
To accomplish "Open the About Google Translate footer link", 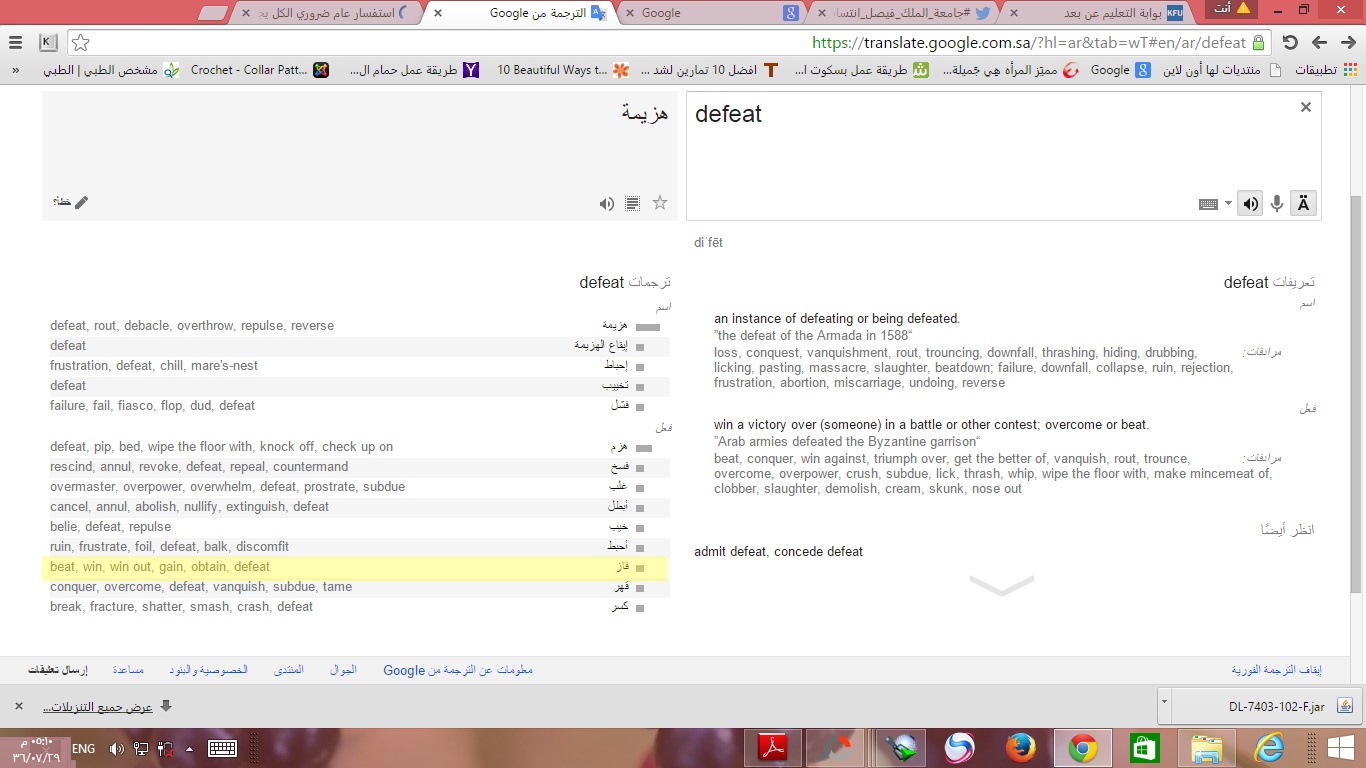I will point(458,670).
